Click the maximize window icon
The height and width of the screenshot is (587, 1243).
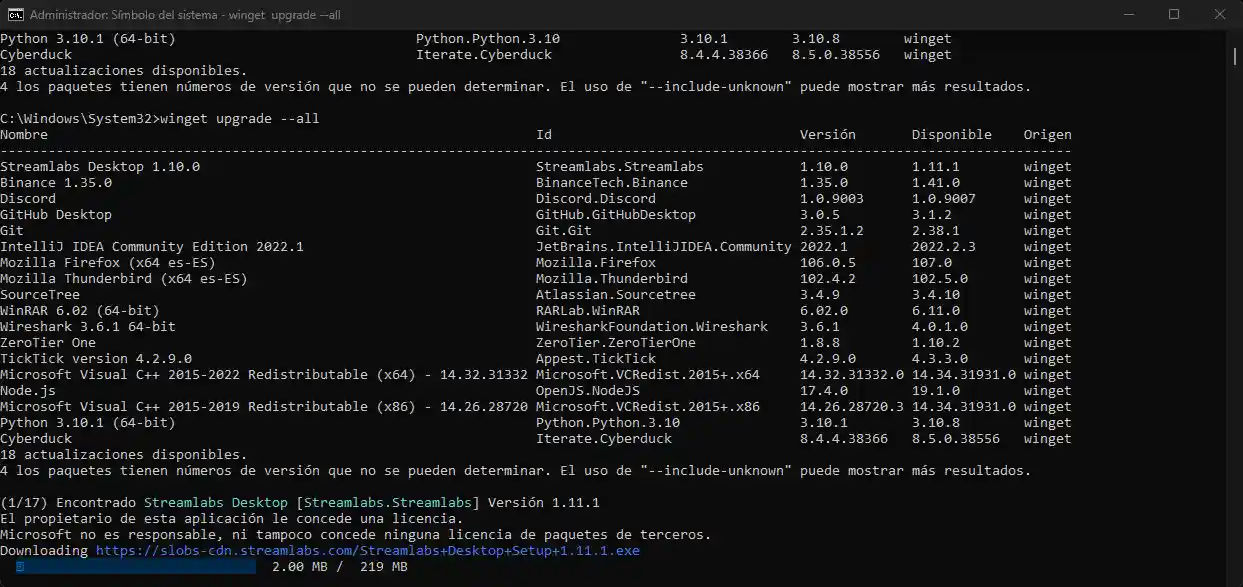pyautogui.click(x=1174, y=14)
